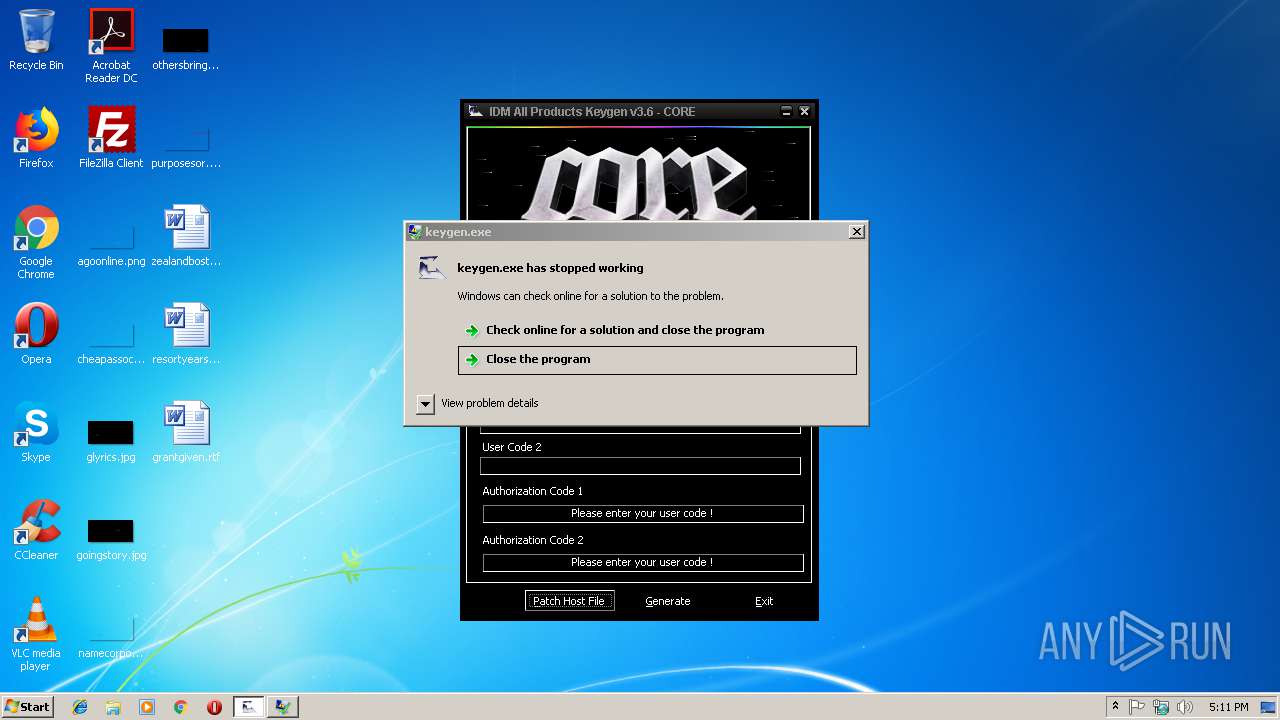Launch Windows Media Player from taskbar
Image resolution: width=1280 pixels, height=720 pixels.
pyautogui.click(x=147, y=707)
